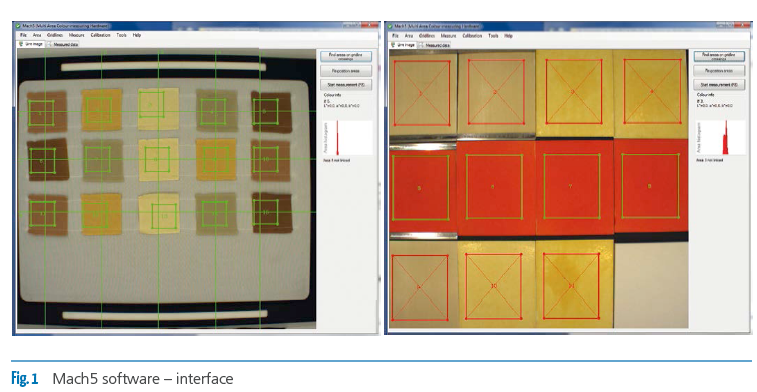Click the Mach5 app icon in left window title bar
757x392 pixels.
(18, 26)
